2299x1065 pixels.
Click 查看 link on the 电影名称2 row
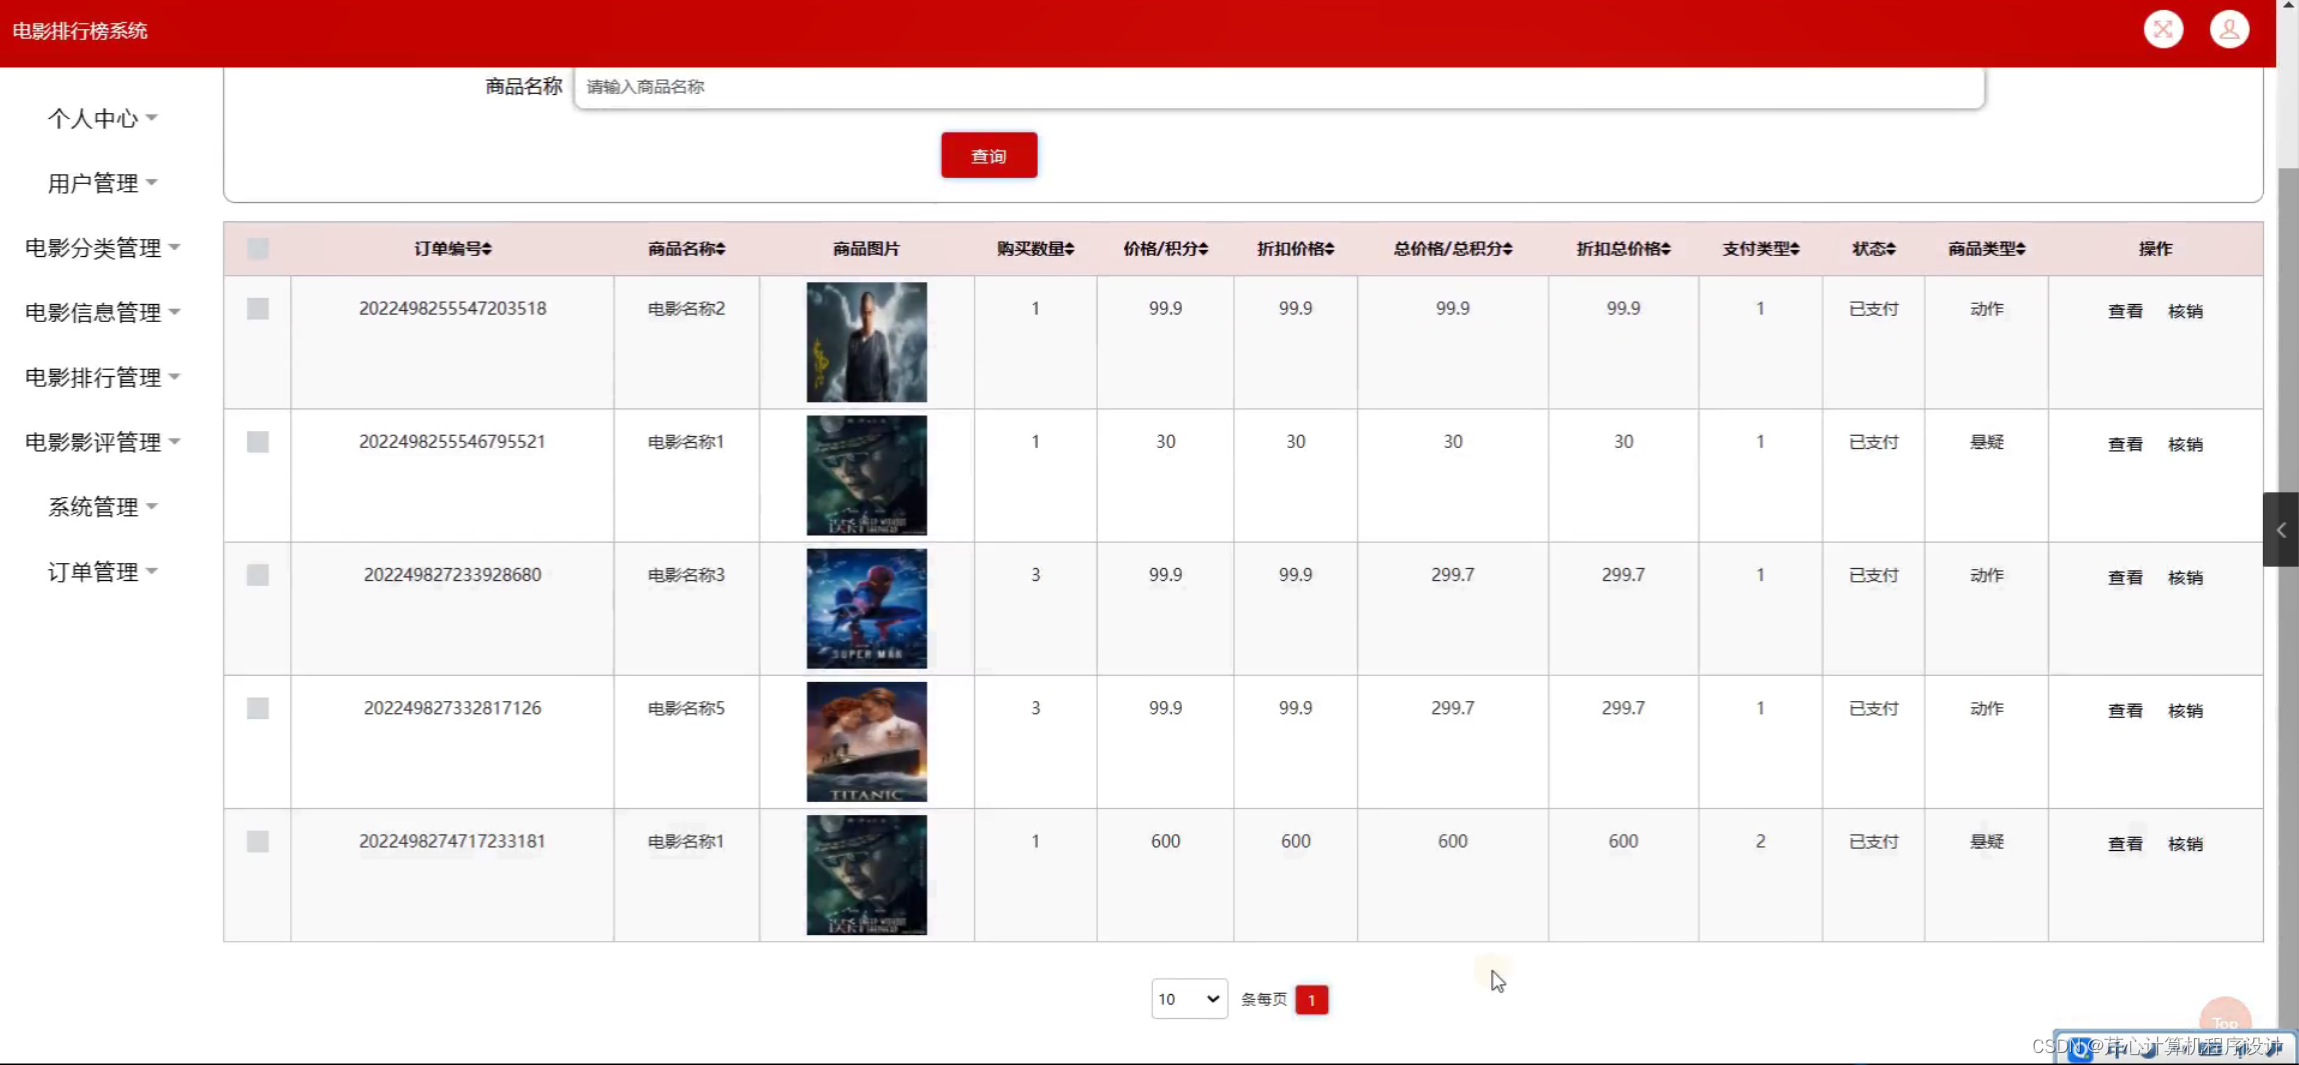2126,310
